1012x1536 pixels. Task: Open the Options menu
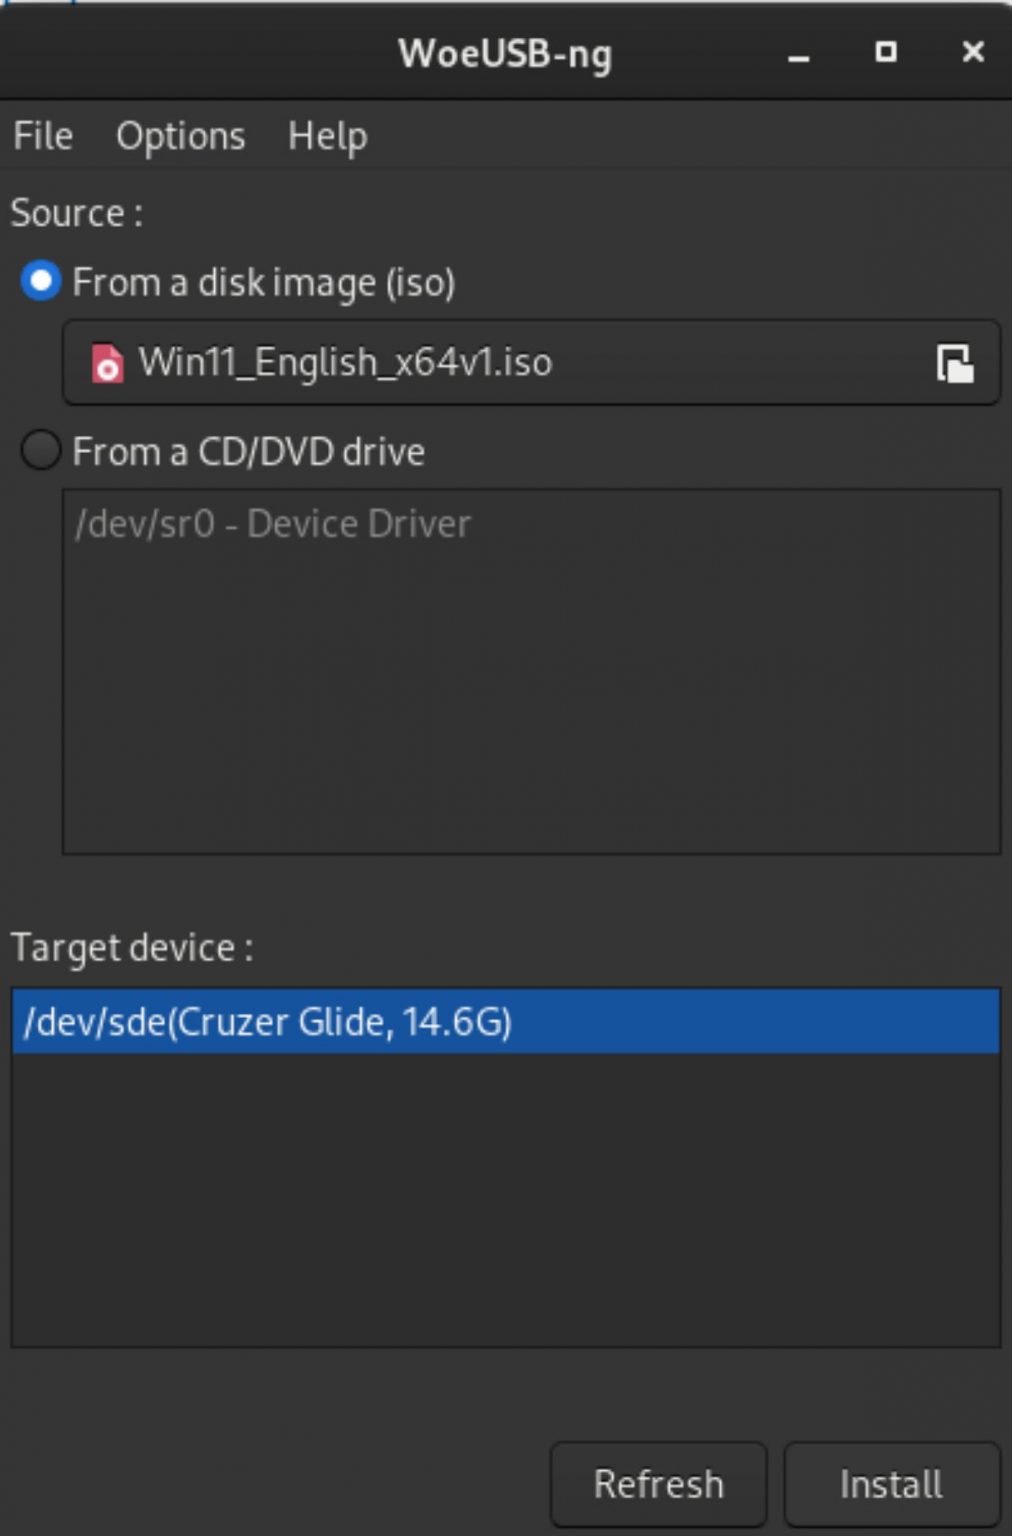coord(182,137)
